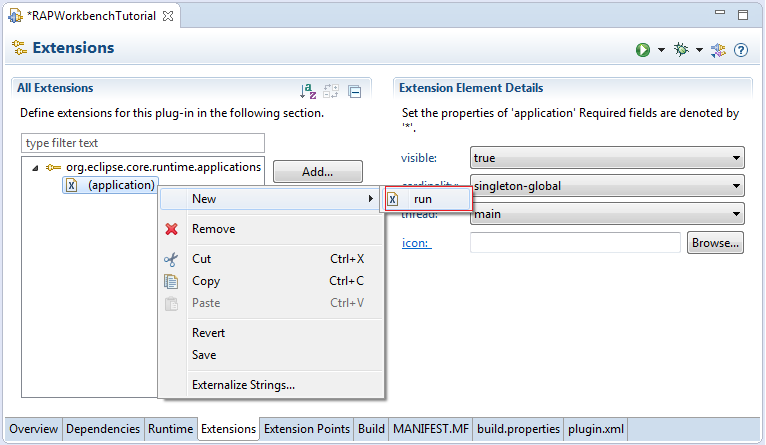Open the thread dropdown set to main
This screenshot has height=445, width=766.
coord(607,213)
